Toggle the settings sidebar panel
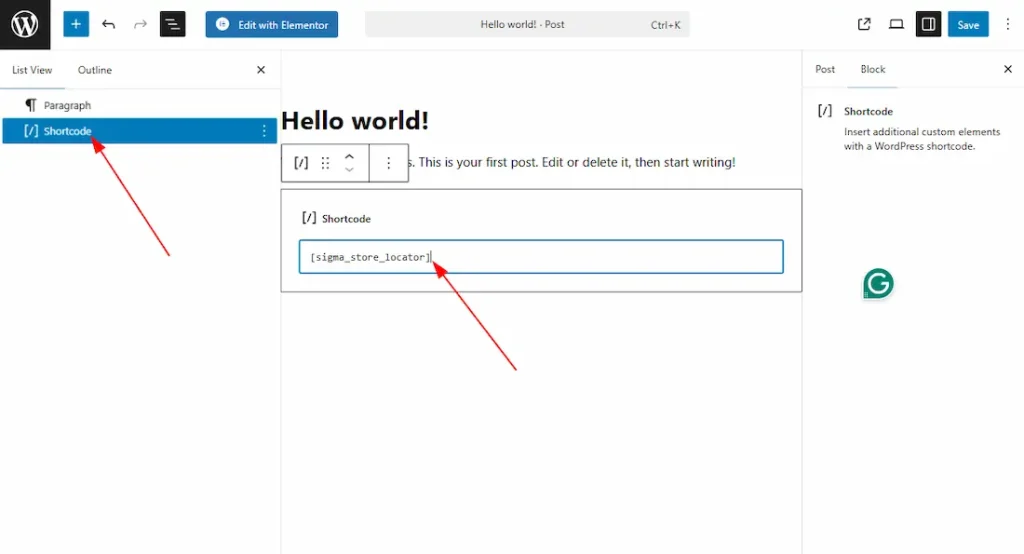1024x554 pixels. tap(928, 24)
